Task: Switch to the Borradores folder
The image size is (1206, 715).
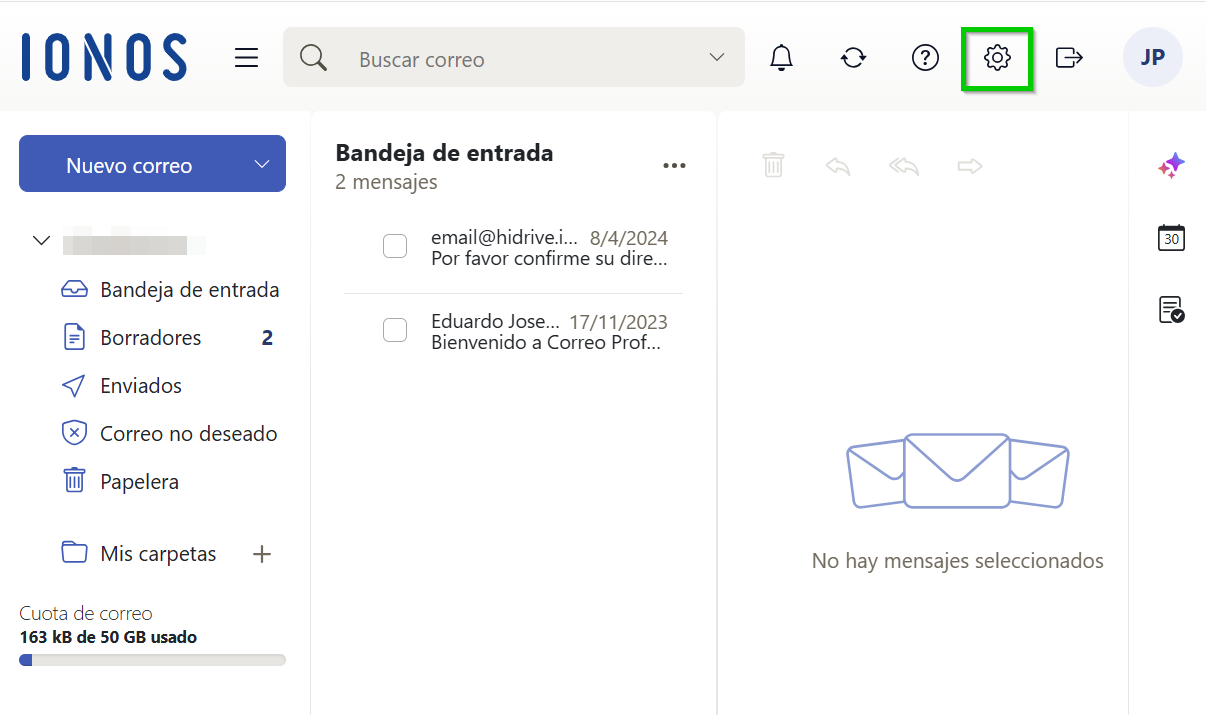Action: 150,337
